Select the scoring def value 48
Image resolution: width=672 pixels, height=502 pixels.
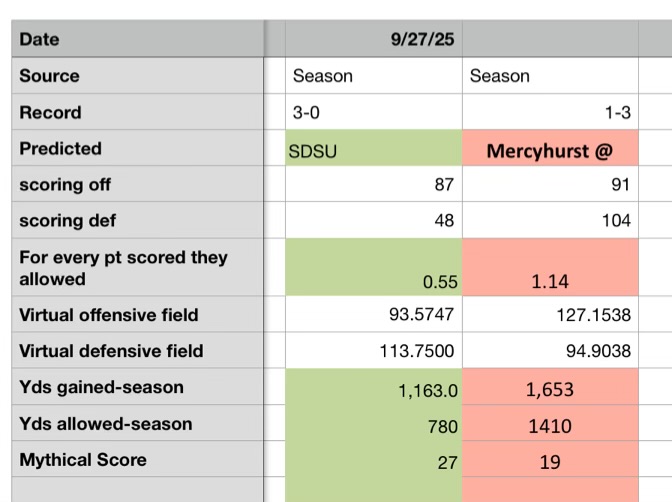point(375,221)
